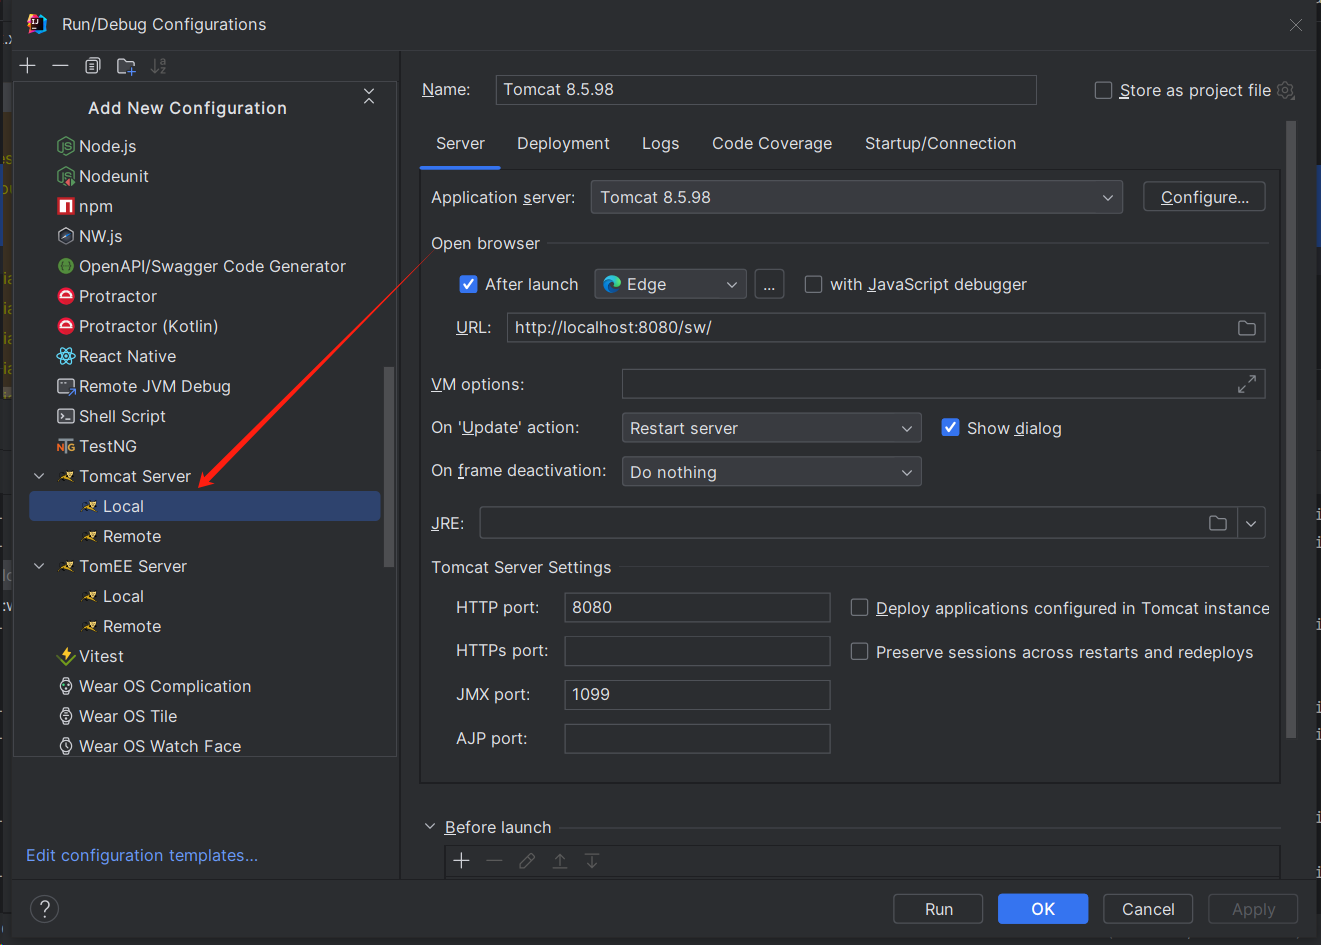Click the Name input field

766,90
